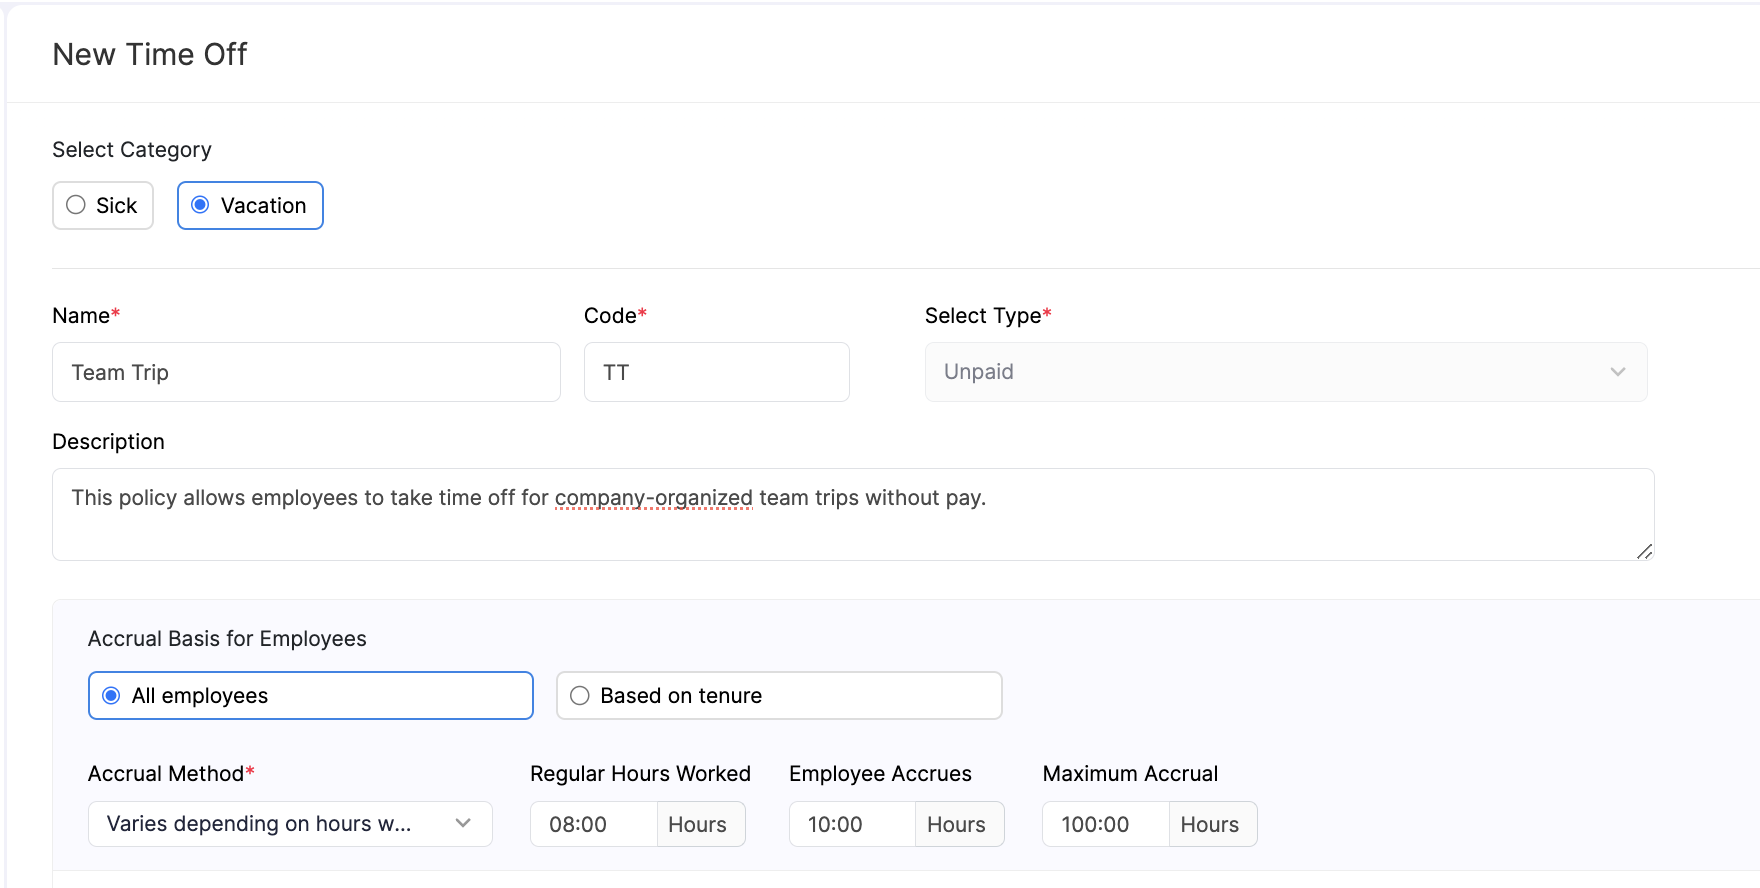1760x888 pixels.
Task: Click the Employee Accrues 10:00 field
Action: click(852, 824)
